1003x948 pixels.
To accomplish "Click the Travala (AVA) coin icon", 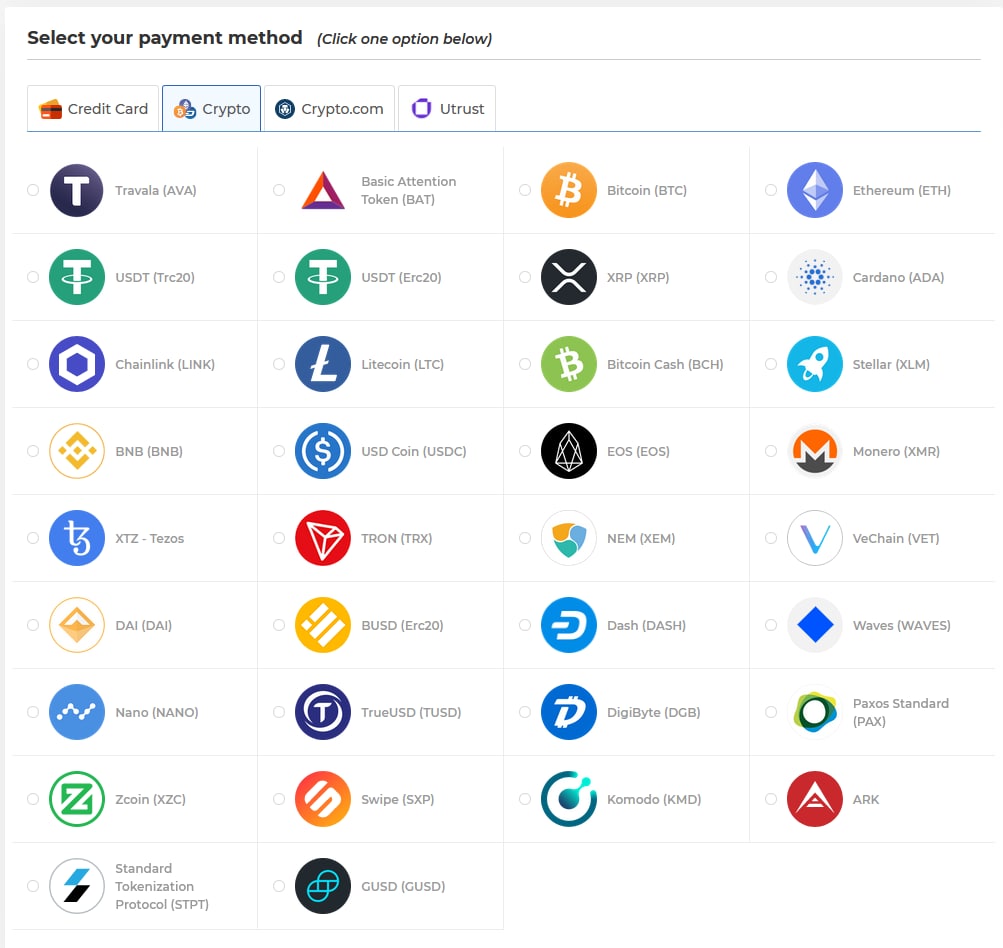I will 77,191.
